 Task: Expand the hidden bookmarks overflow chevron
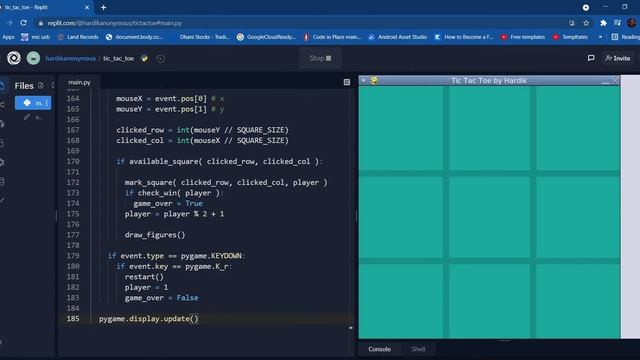(x=600, y=37)
